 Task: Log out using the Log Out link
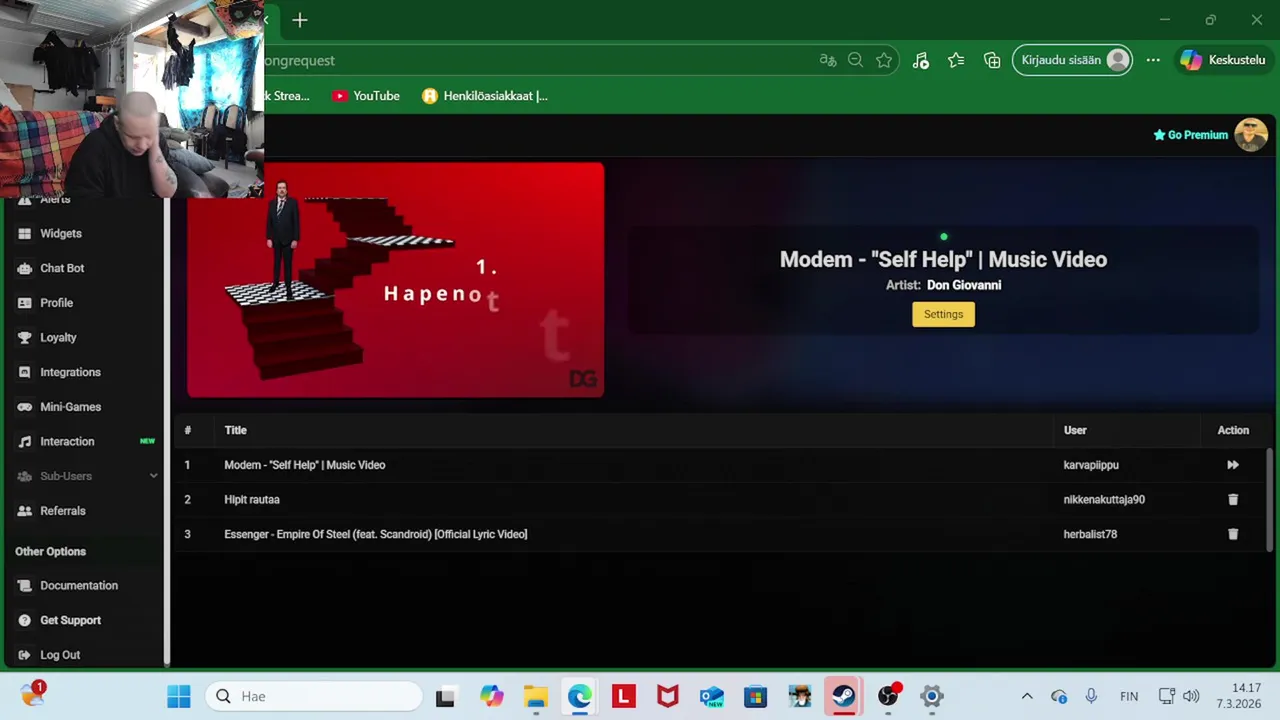tap(60, 655)
